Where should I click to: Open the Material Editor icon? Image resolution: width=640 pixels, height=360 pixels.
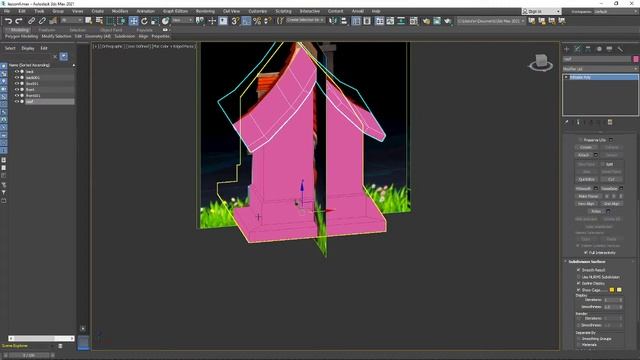click(x=413, y=21)
